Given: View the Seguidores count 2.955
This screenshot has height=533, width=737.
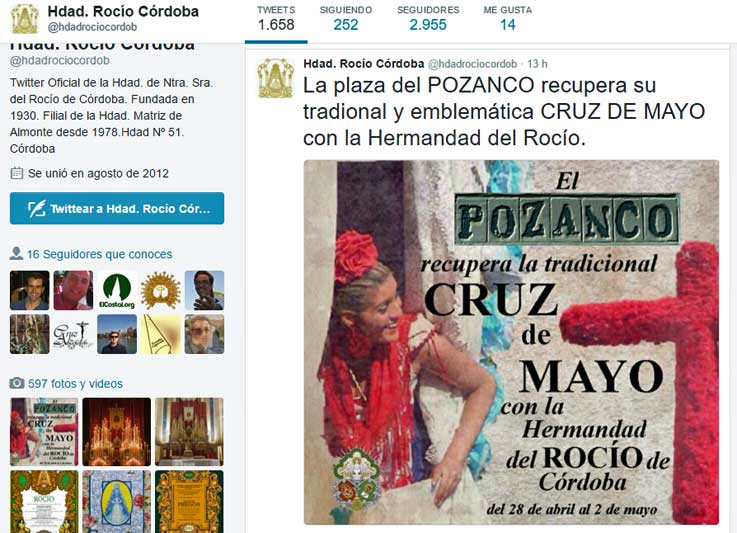Looking at the screenshot, I should [x=428, y=19].
